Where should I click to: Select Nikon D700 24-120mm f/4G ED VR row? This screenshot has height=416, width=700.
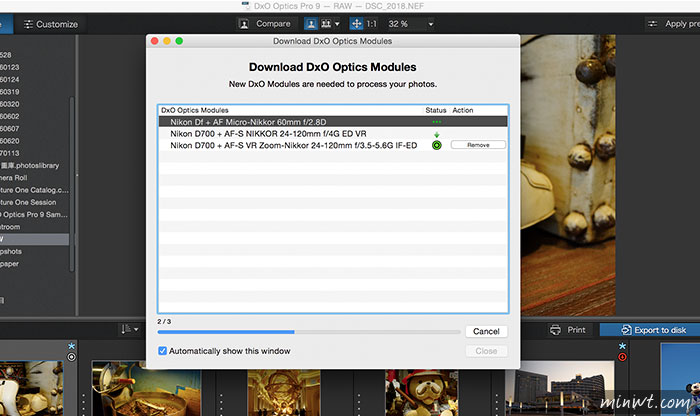333,133
